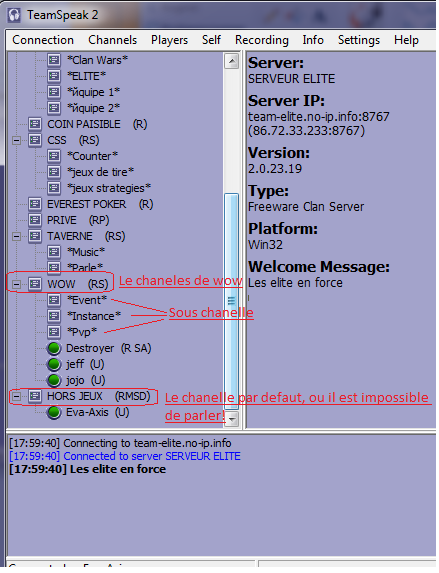The image size is (439, 573).
Task: Click the channel icon beside *Counter*
Action: click(54, 156)
